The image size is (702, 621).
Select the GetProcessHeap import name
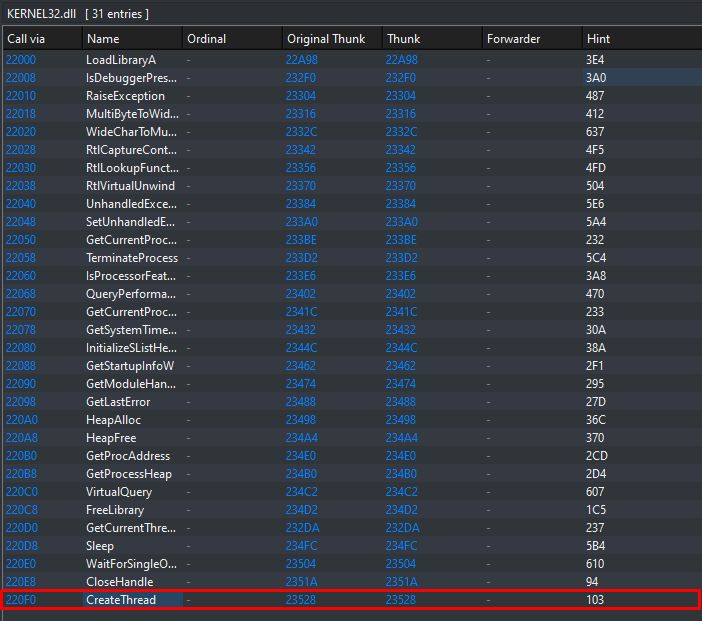point(129,474)
